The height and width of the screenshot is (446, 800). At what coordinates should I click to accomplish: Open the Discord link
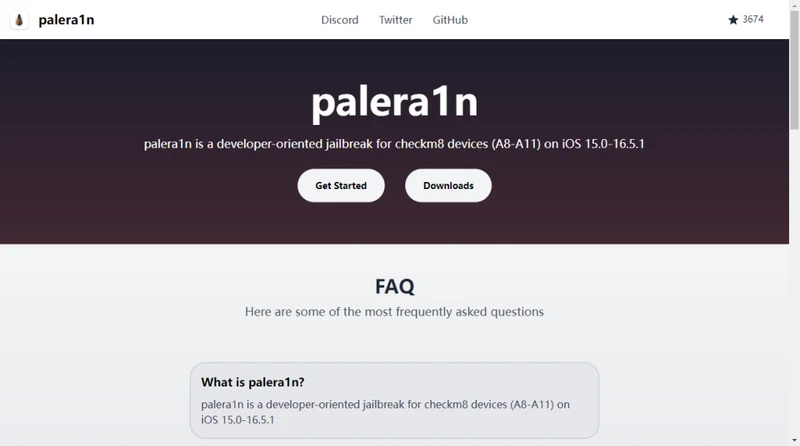pos(340,20)
